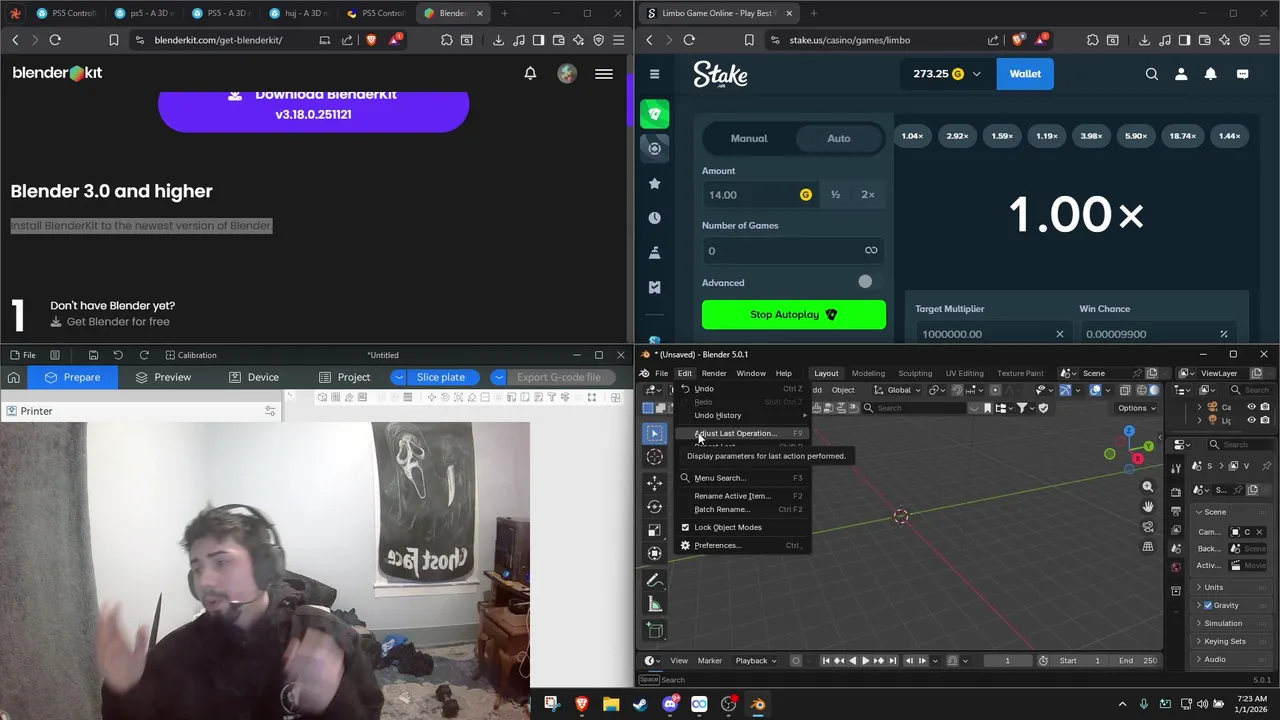
Task: Open the BlenderKit hamburger menu
Action: [604, 74]
